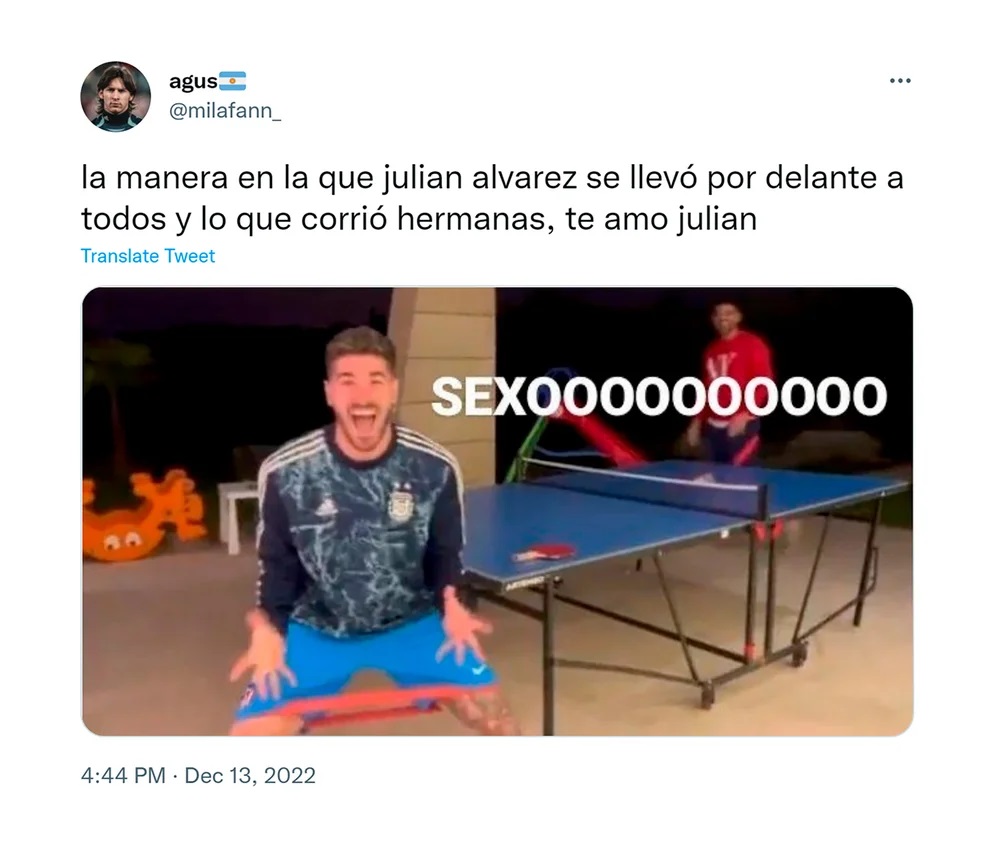Click the Argentina flag emoji beside agus
This screenshot has height=850, width=992.
click(x=232, y=81)
